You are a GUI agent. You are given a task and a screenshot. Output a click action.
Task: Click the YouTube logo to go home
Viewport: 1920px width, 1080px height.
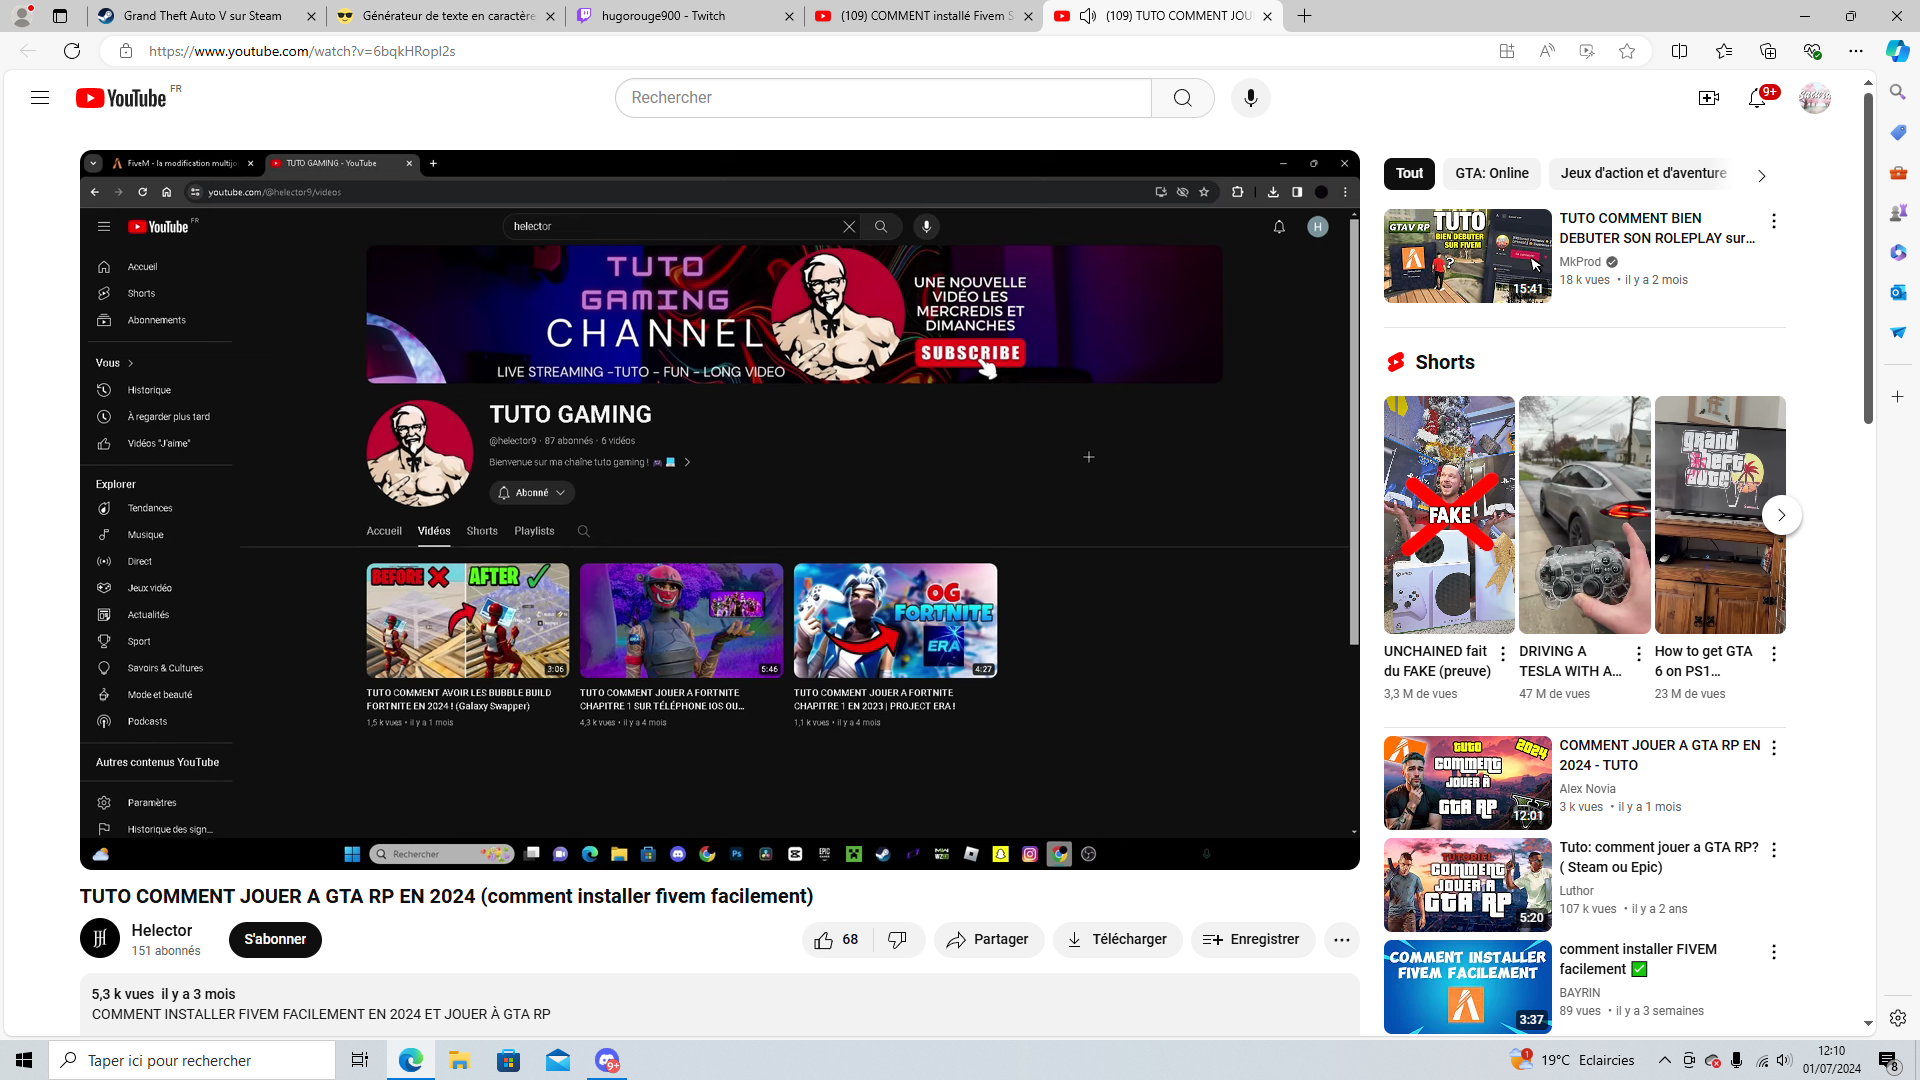point(121,98)
